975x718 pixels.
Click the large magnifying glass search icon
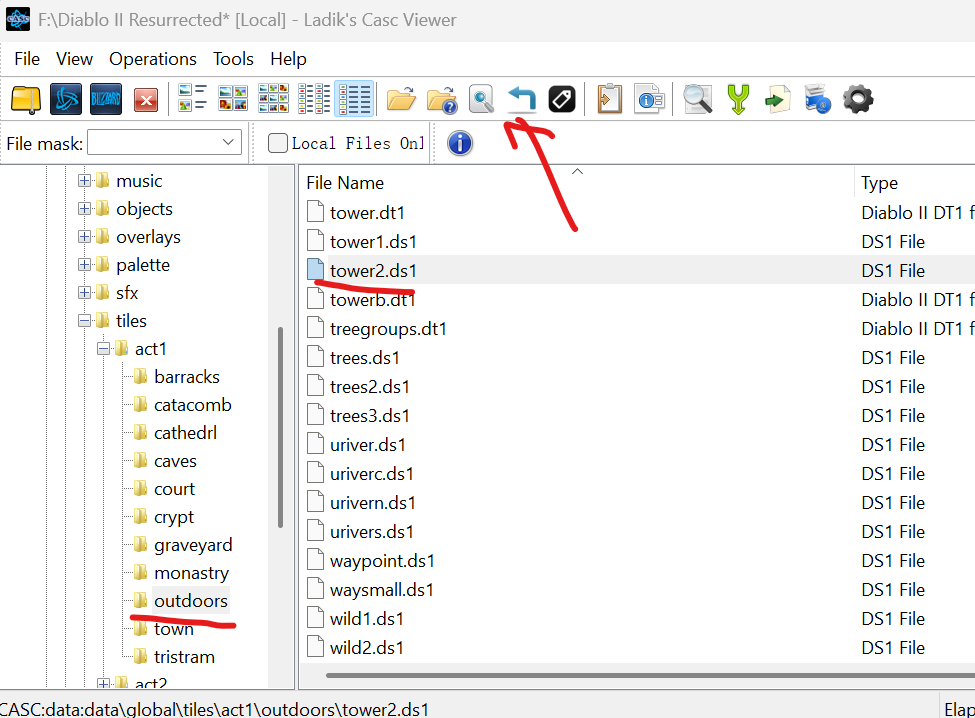(698, 99)
